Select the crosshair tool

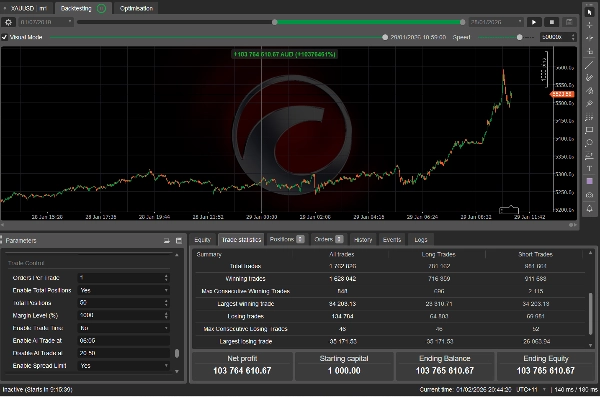coord(589,25)
